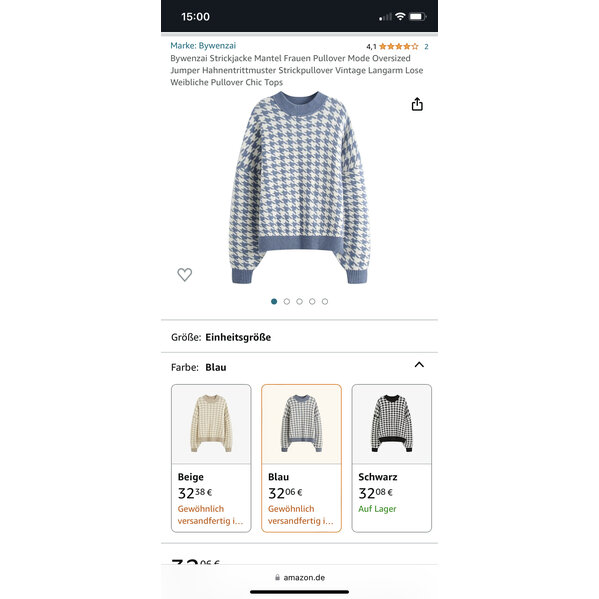Open the Marke: Bywenzai brand link
Viewport: 599px width, 599px height.
point(203,45)
